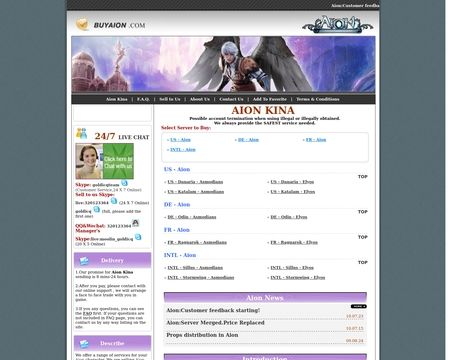450x360 pixels.
Task: Open FR - Ragnarok - Asmodians link
Action: pos(197,243)
